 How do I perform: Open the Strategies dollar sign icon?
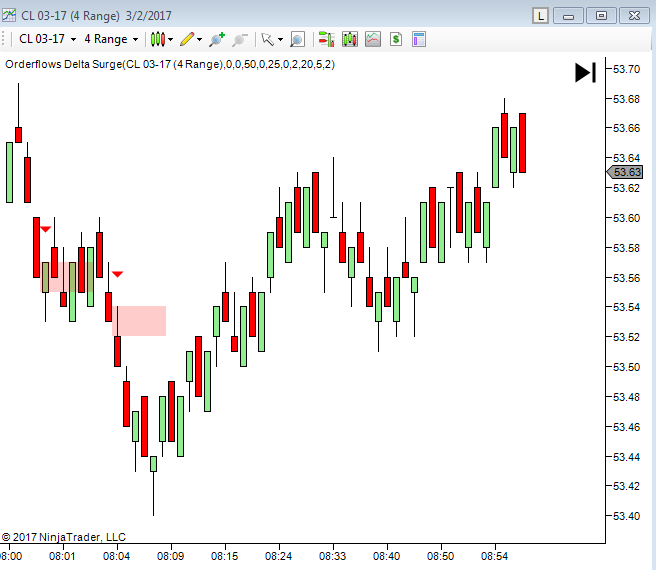point(396,39)
